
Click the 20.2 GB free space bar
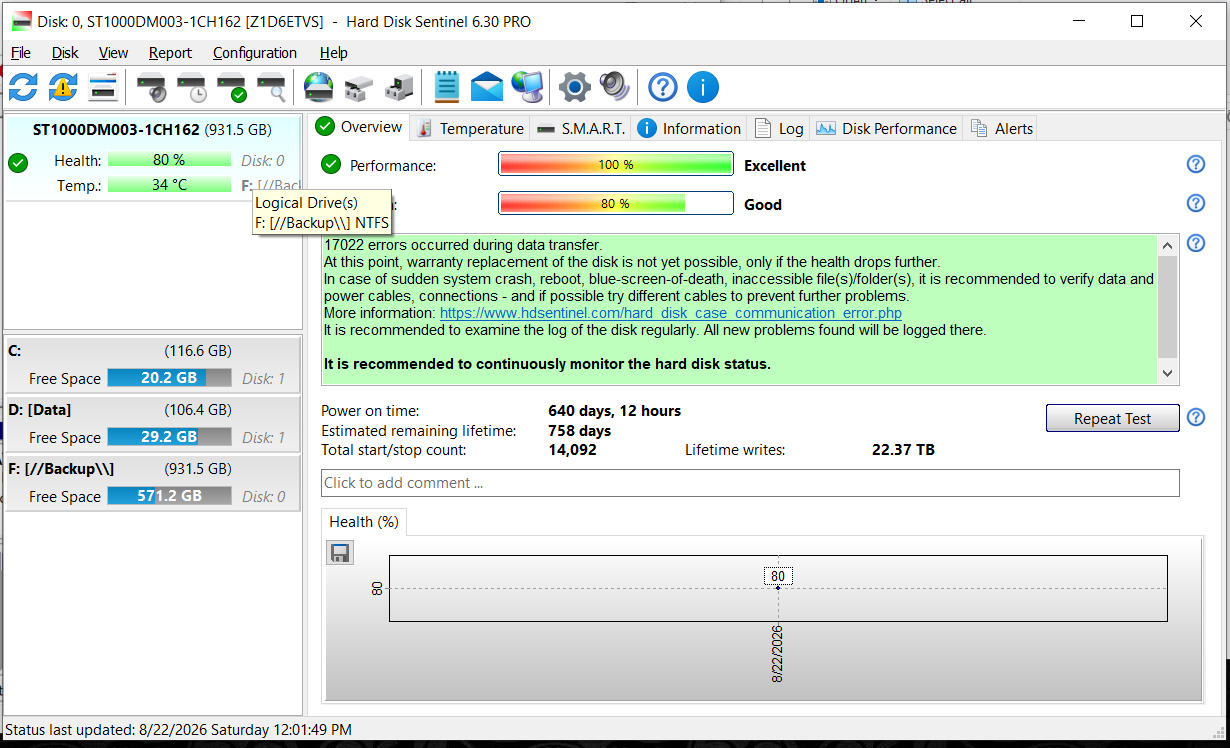169,378
